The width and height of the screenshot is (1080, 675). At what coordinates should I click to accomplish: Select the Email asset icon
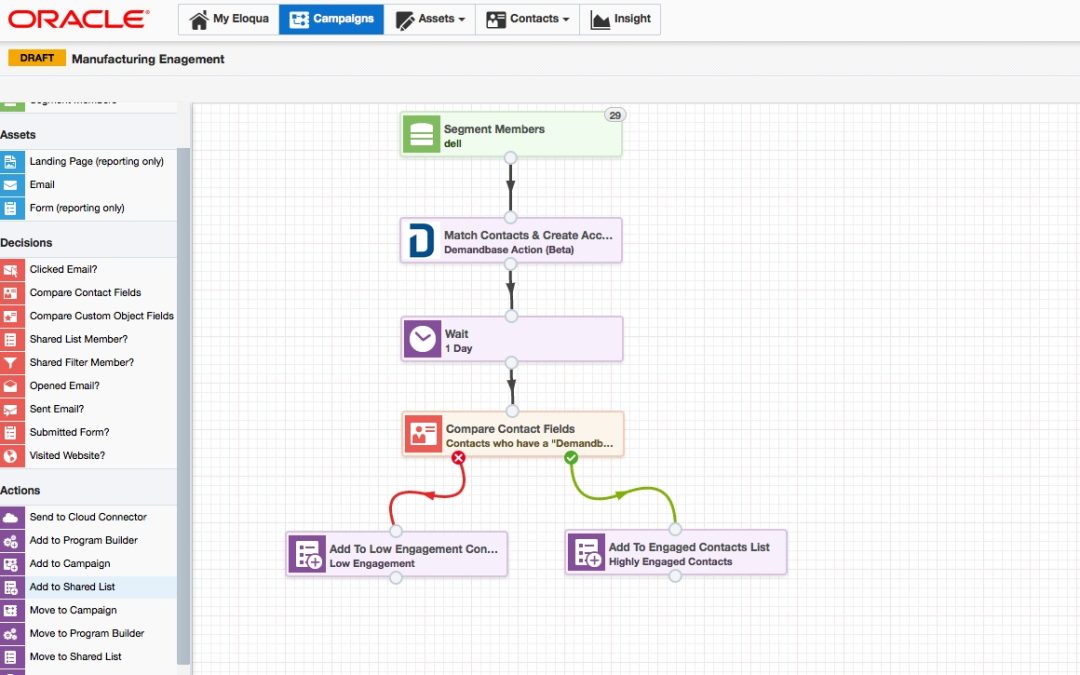[x=11, y=185]
